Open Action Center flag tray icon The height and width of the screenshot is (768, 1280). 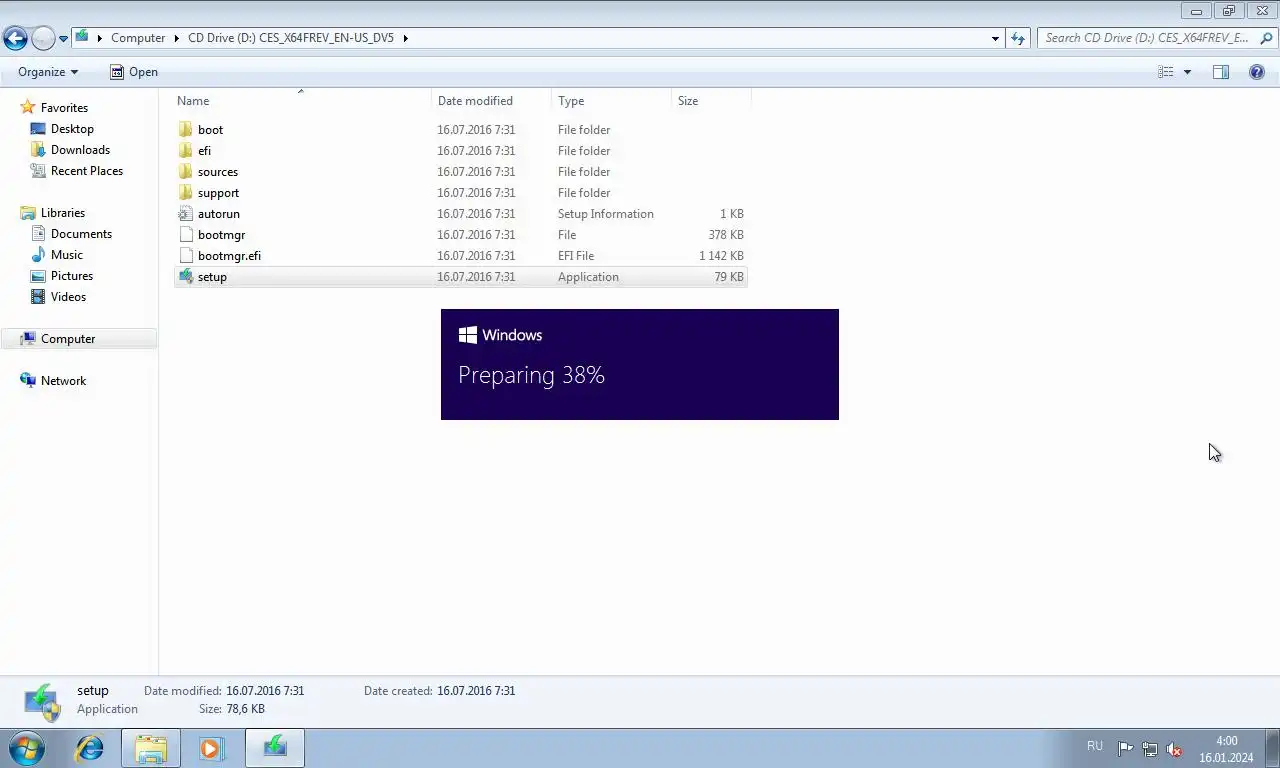click(1125, 749)
